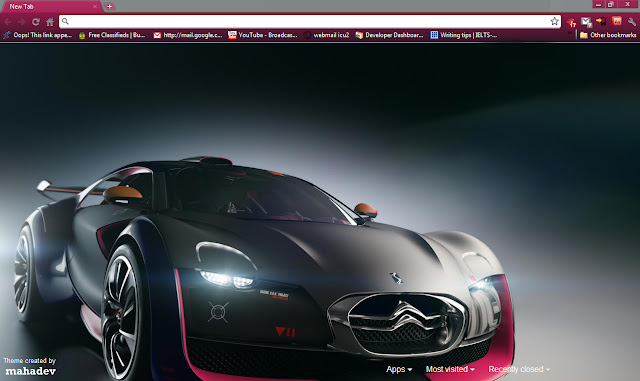Screen dimensions: 640x381
Task: Open the home page via house icon
Action: pos(50,22)
